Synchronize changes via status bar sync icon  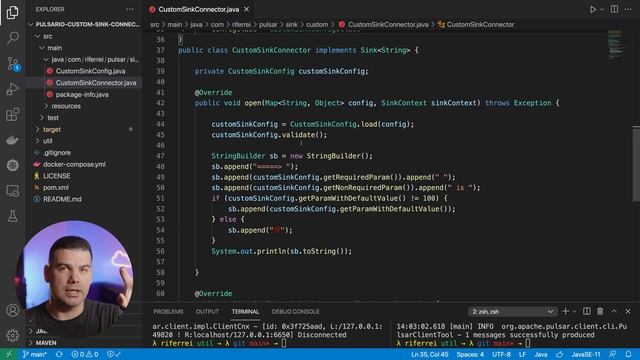59,354
